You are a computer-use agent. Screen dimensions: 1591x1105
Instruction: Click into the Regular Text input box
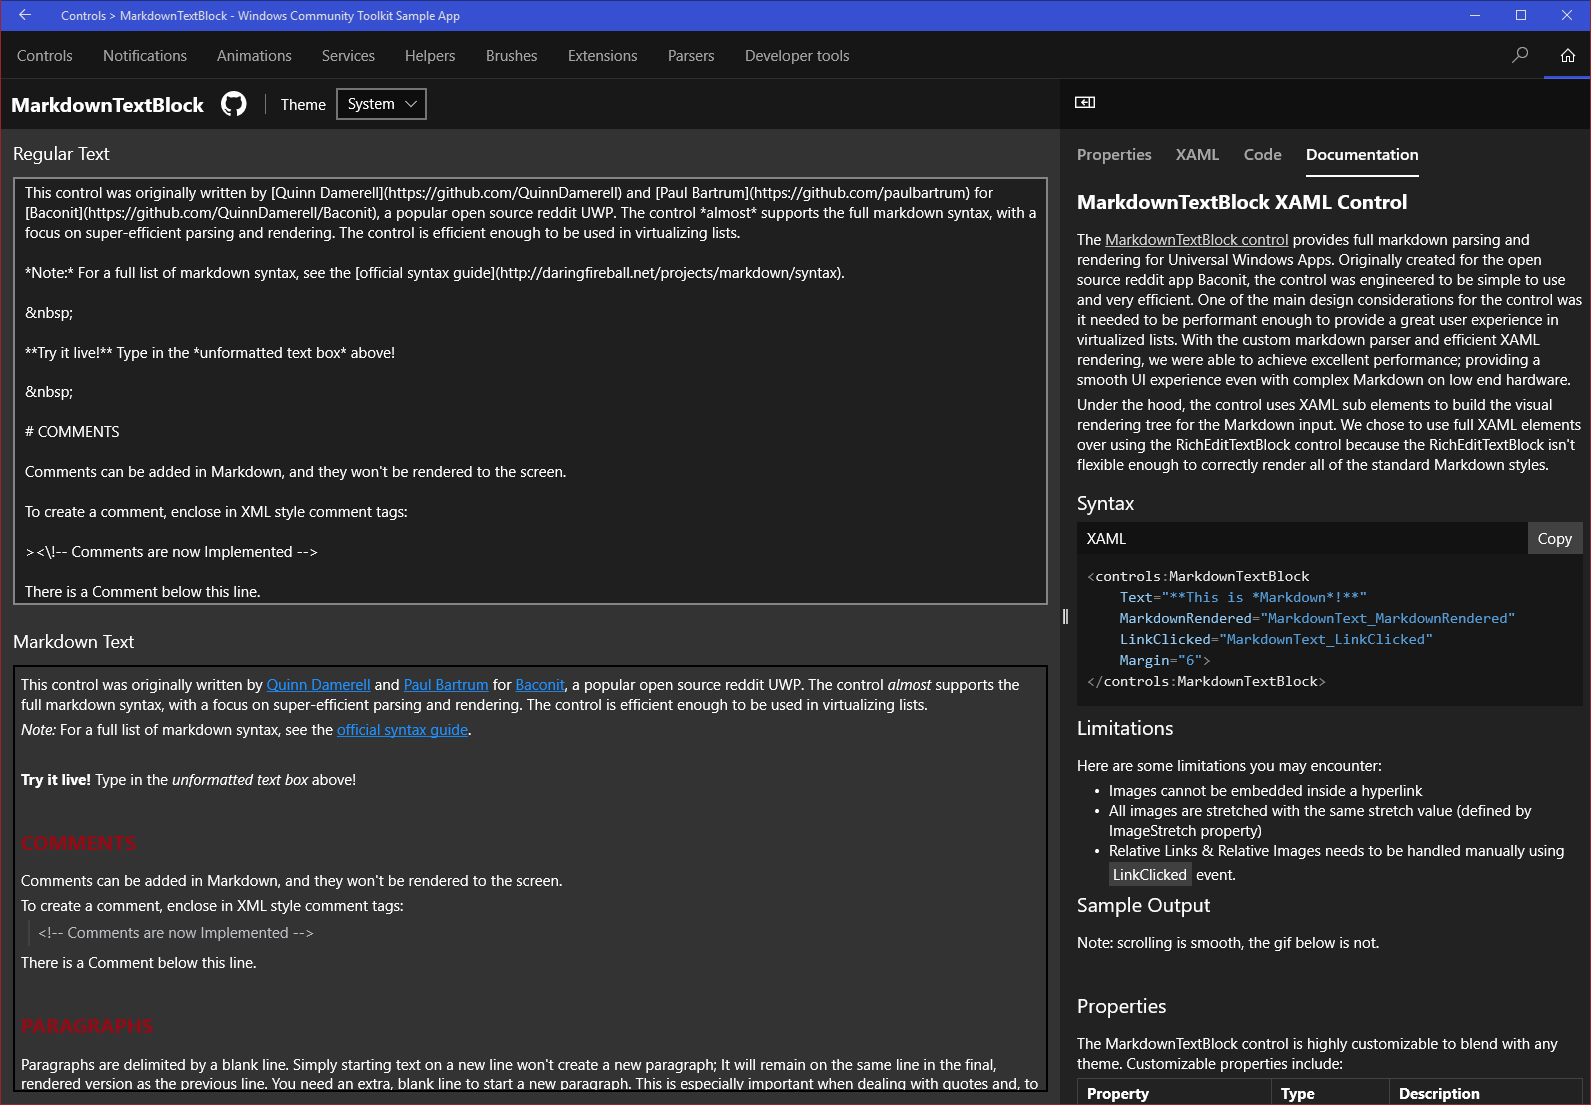pyautogui.click(x=530, y=391)
